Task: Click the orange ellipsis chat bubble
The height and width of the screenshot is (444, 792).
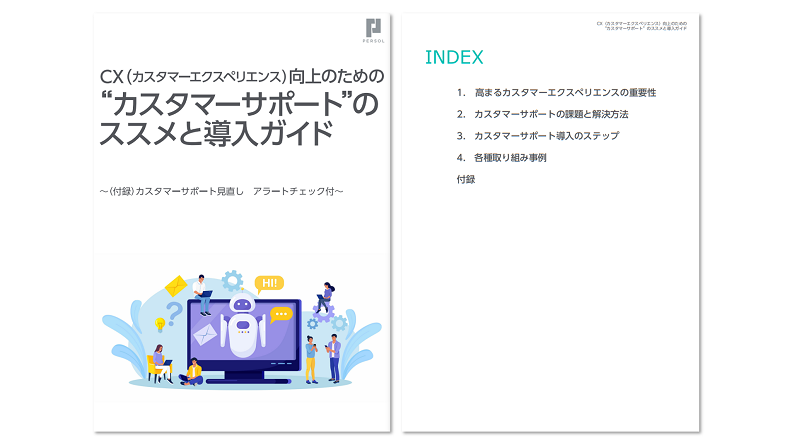Action: point(281,315)
